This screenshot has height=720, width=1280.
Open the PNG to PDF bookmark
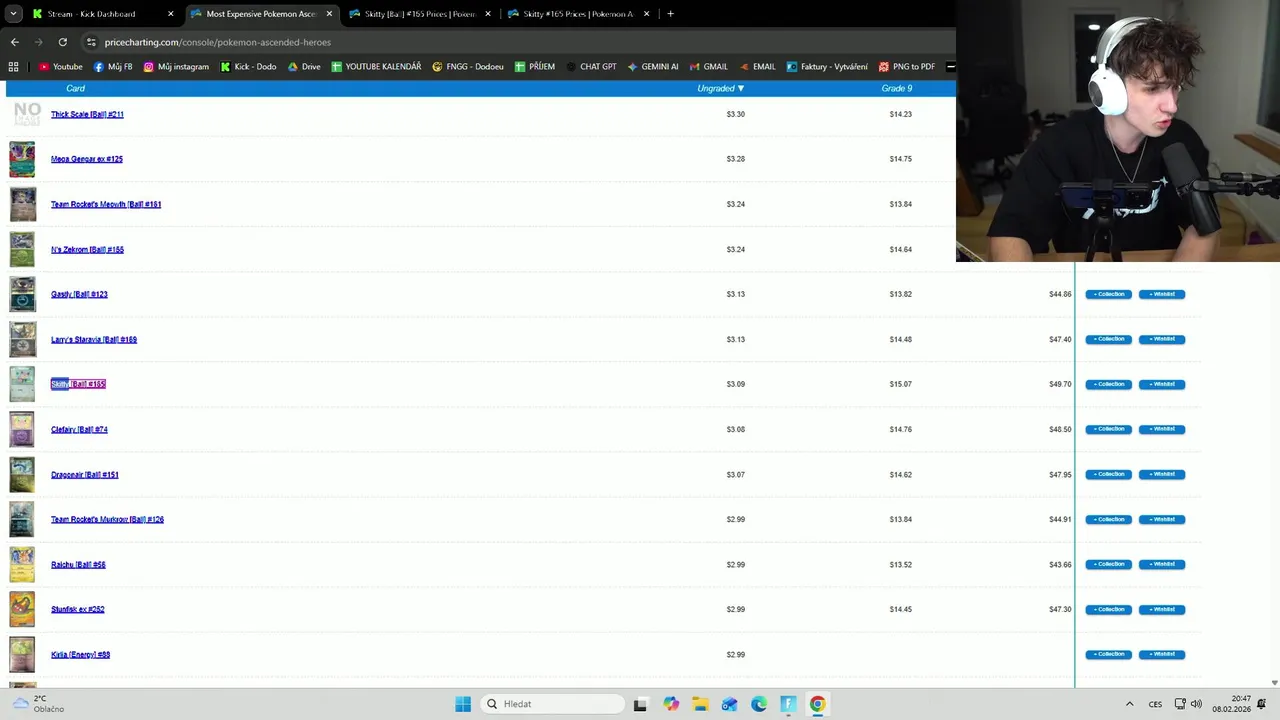(907, 67)
